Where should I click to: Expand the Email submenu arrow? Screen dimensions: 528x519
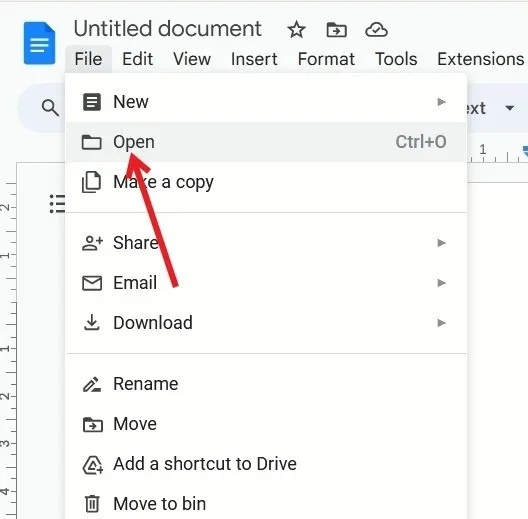pyautogui.click(x=441, y=283)
